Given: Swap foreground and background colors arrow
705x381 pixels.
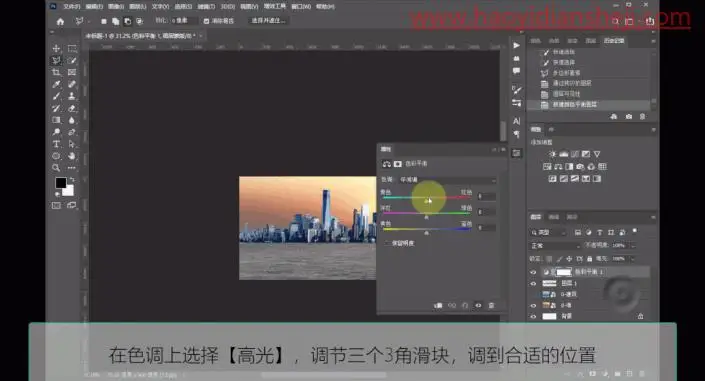Looking at the screenshot, I should pyautogui.click(x=72, y=180).
